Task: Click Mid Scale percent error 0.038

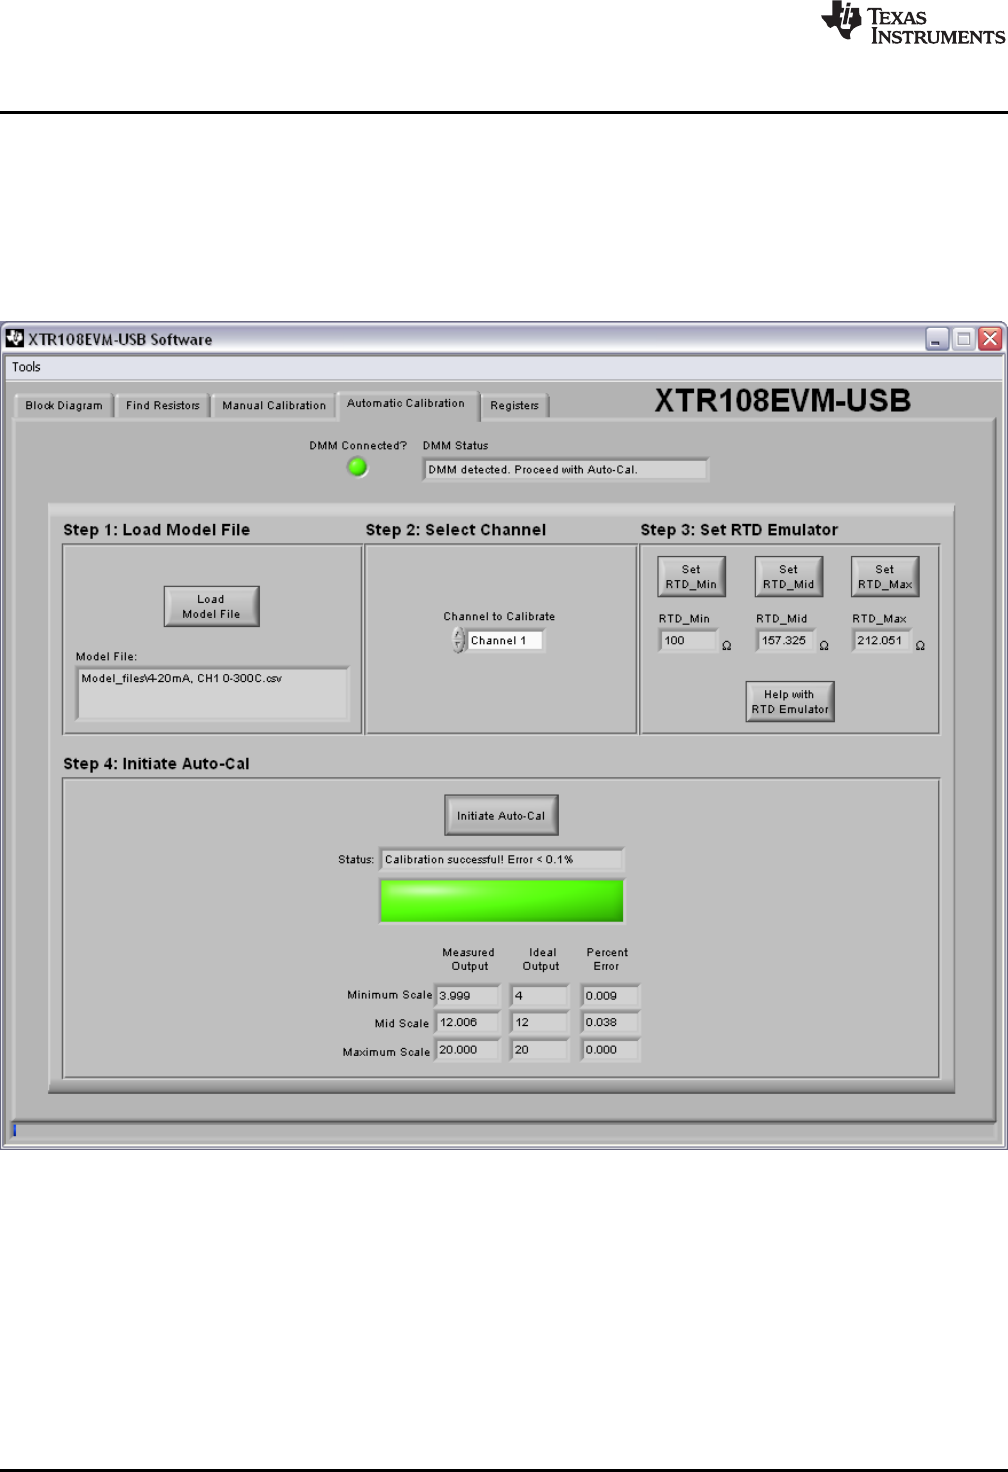Action: tap(610, 1022)
